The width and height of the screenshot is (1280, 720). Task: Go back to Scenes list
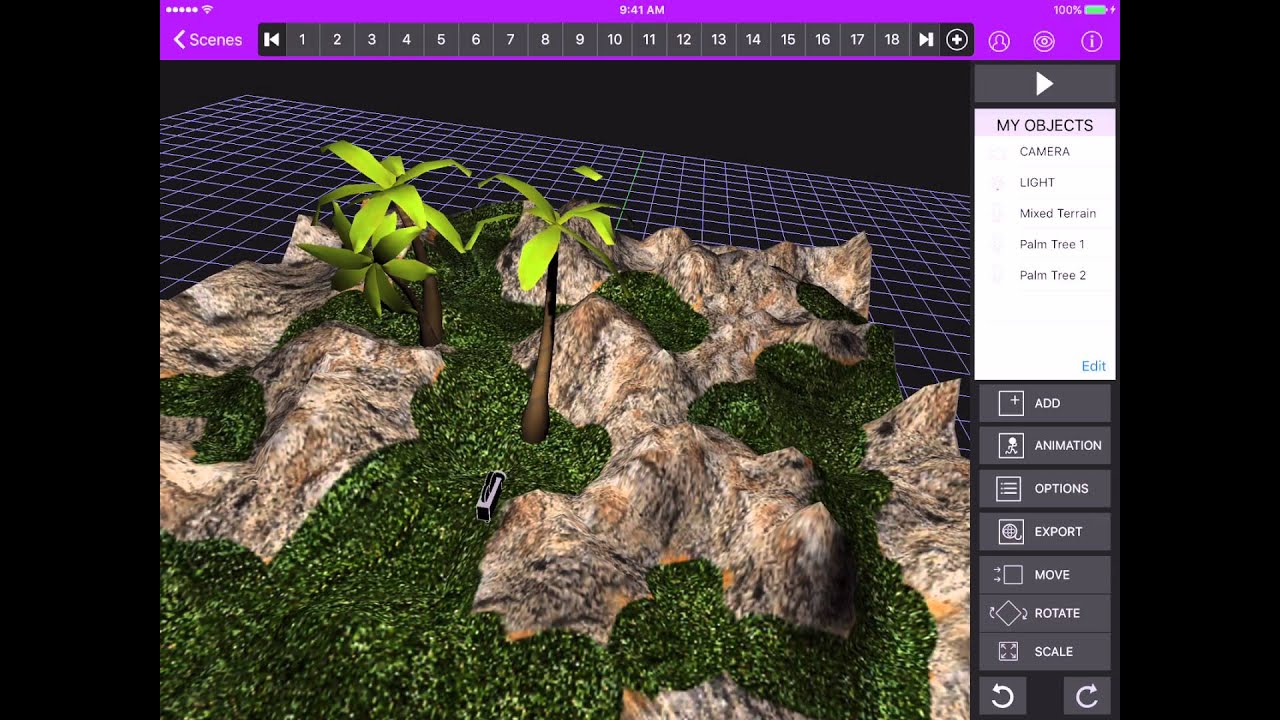208,39
